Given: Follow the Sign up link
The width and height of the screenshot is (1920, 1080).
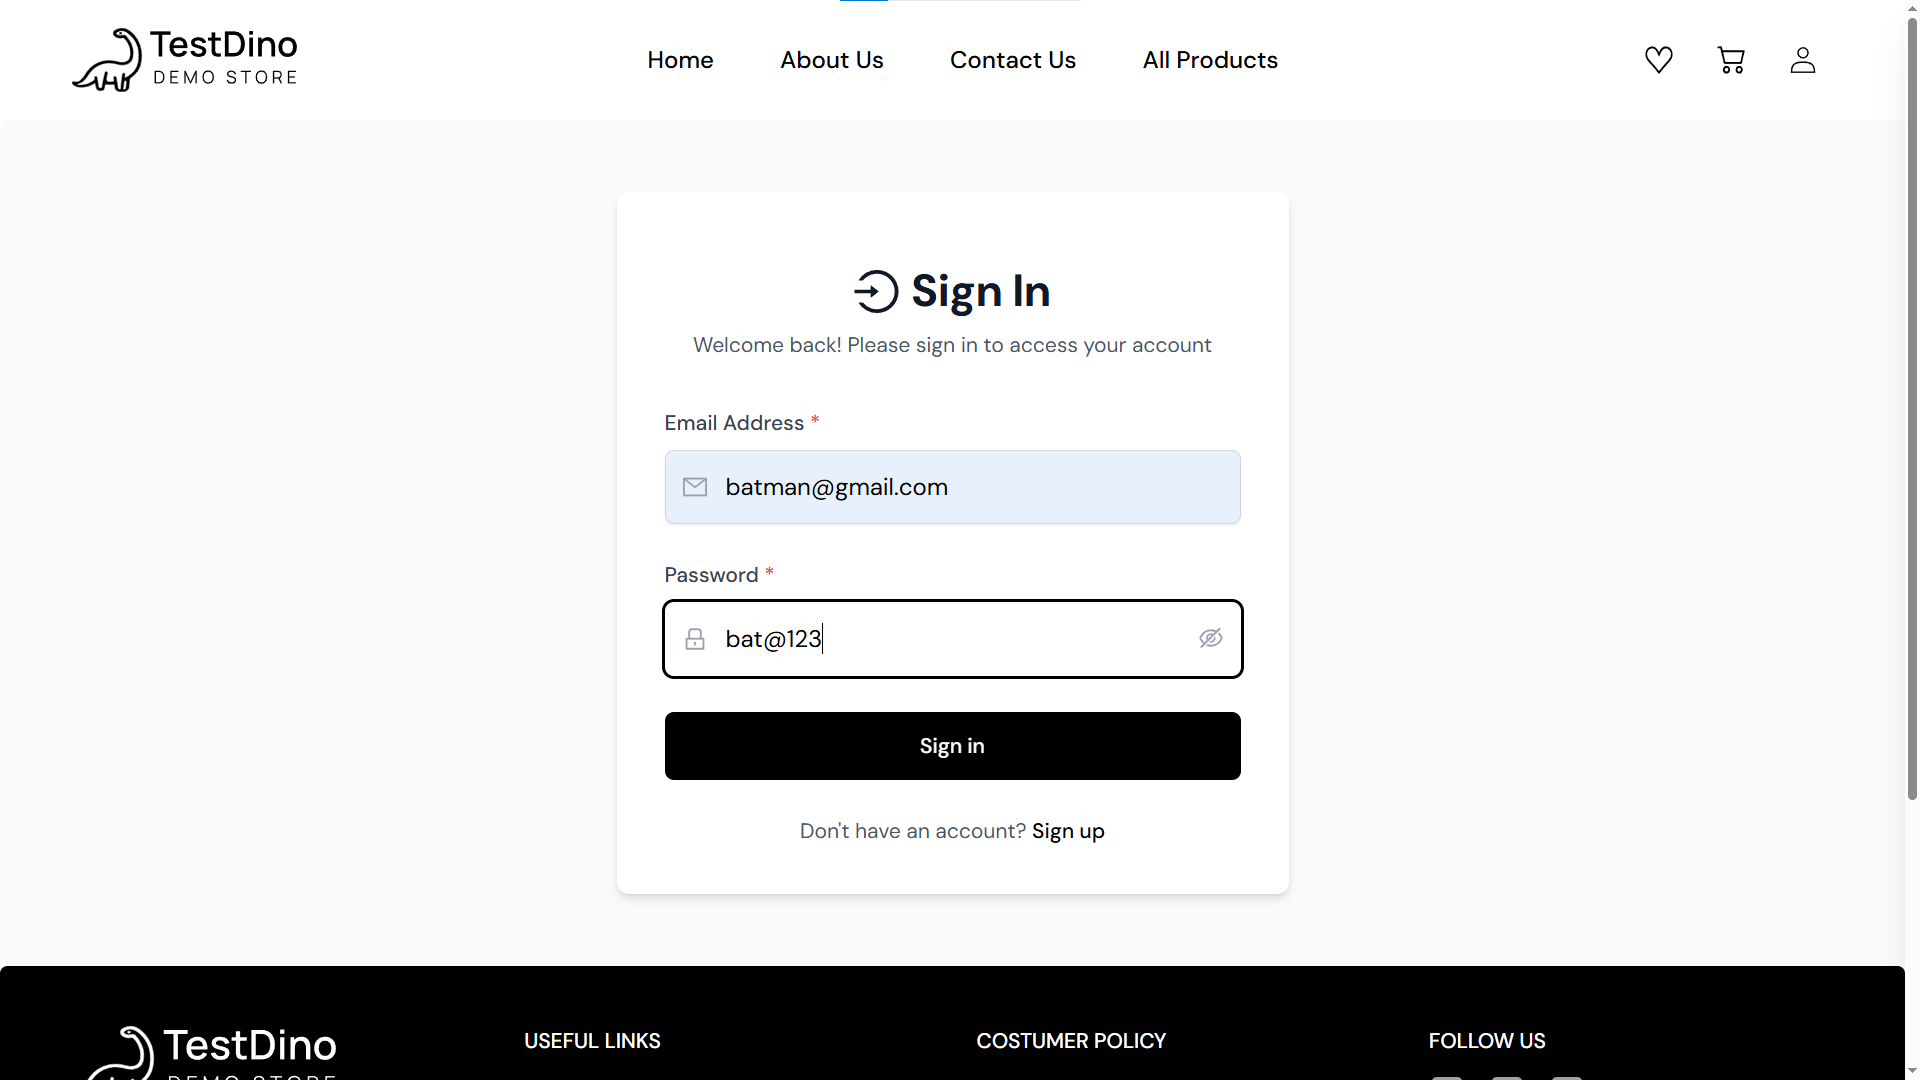Looking at the screenshot, I should tap(1068, 831).
